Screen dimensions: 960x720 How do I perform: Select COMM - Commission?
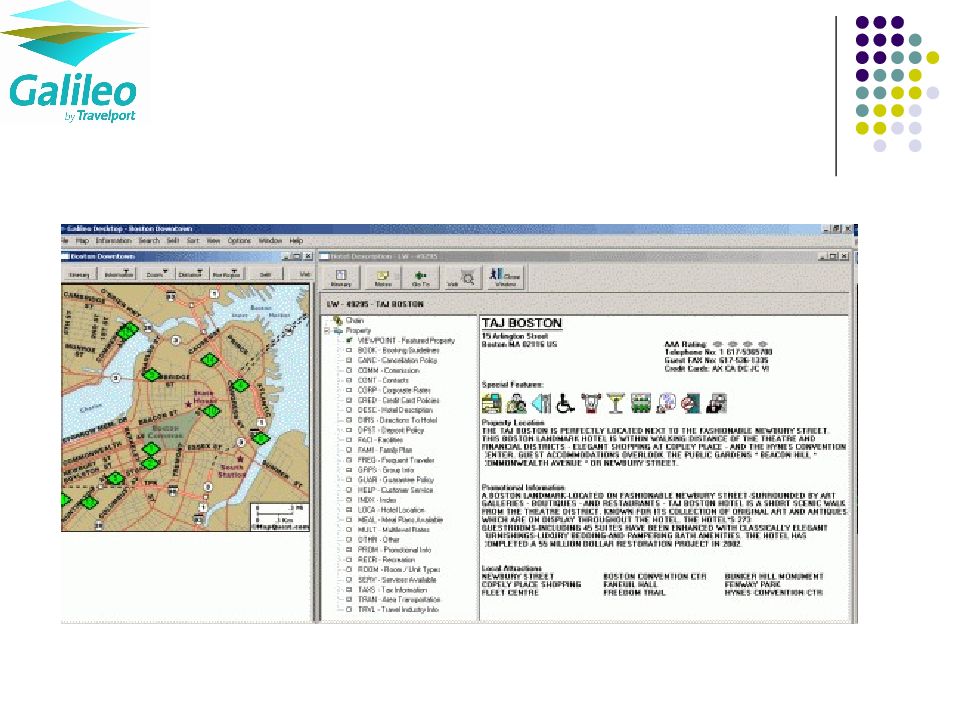click(x=389, y=370)
